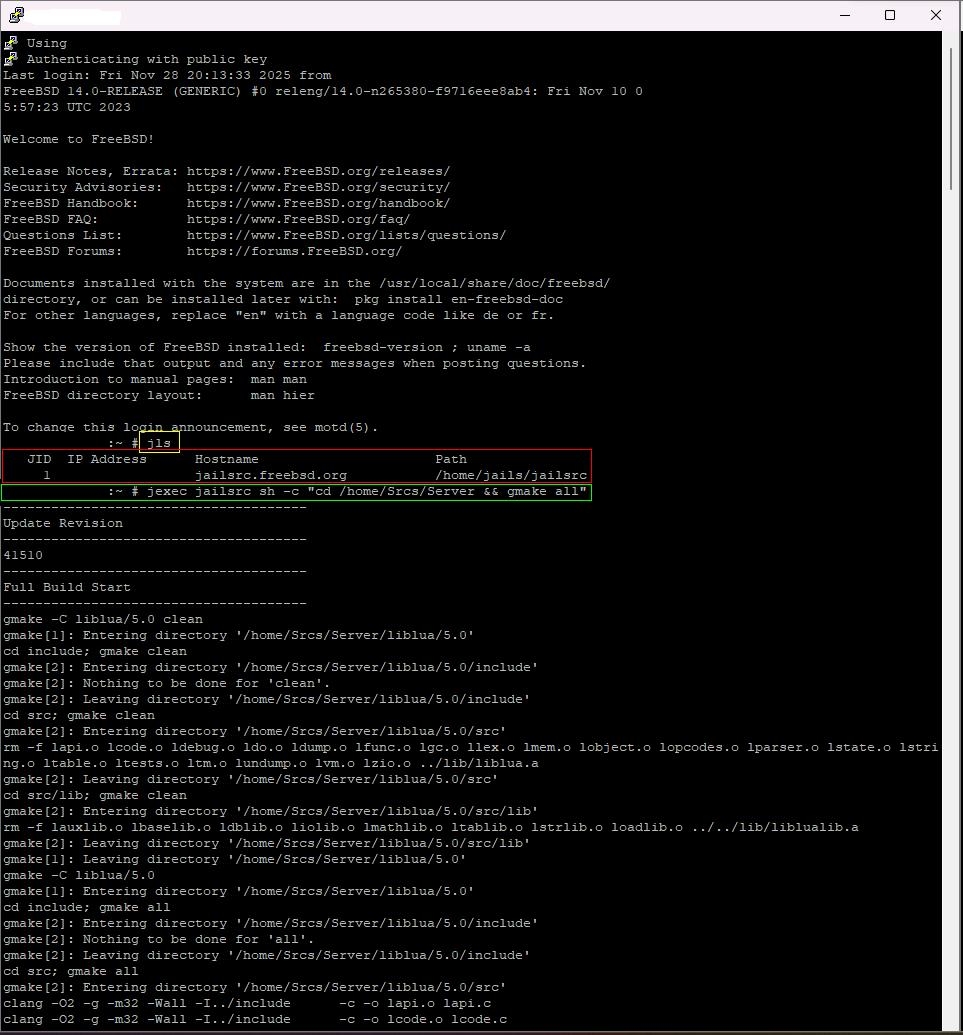Click the scrollbar up arrow
The image size is (963, 1035).
pos(950,38)
